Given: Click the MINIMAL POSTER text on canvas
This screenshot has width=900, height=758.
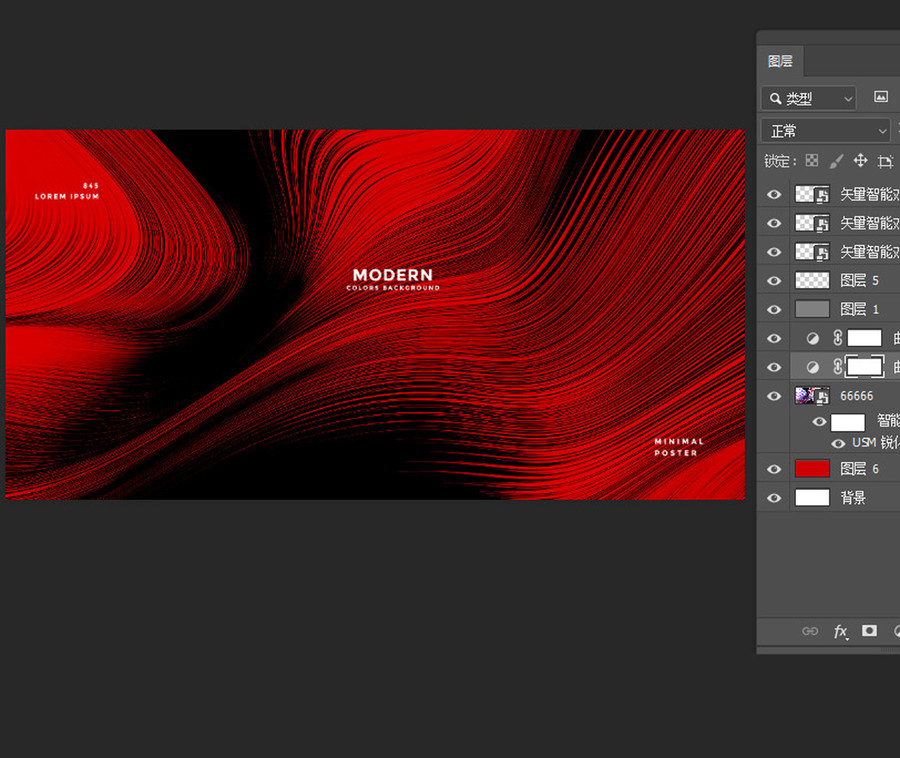Looking at the screenshot, I should click(679, 447).
